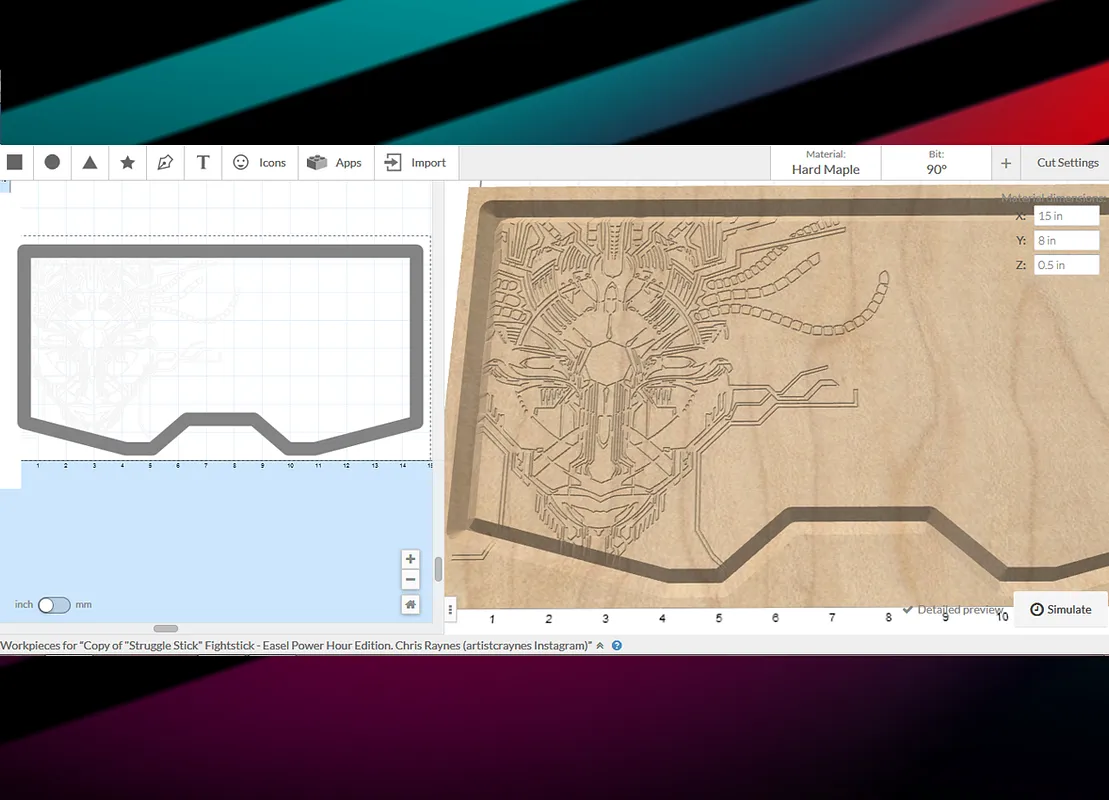Toggle units between inch and mm
1109x800 pixels.
point(54,605)
